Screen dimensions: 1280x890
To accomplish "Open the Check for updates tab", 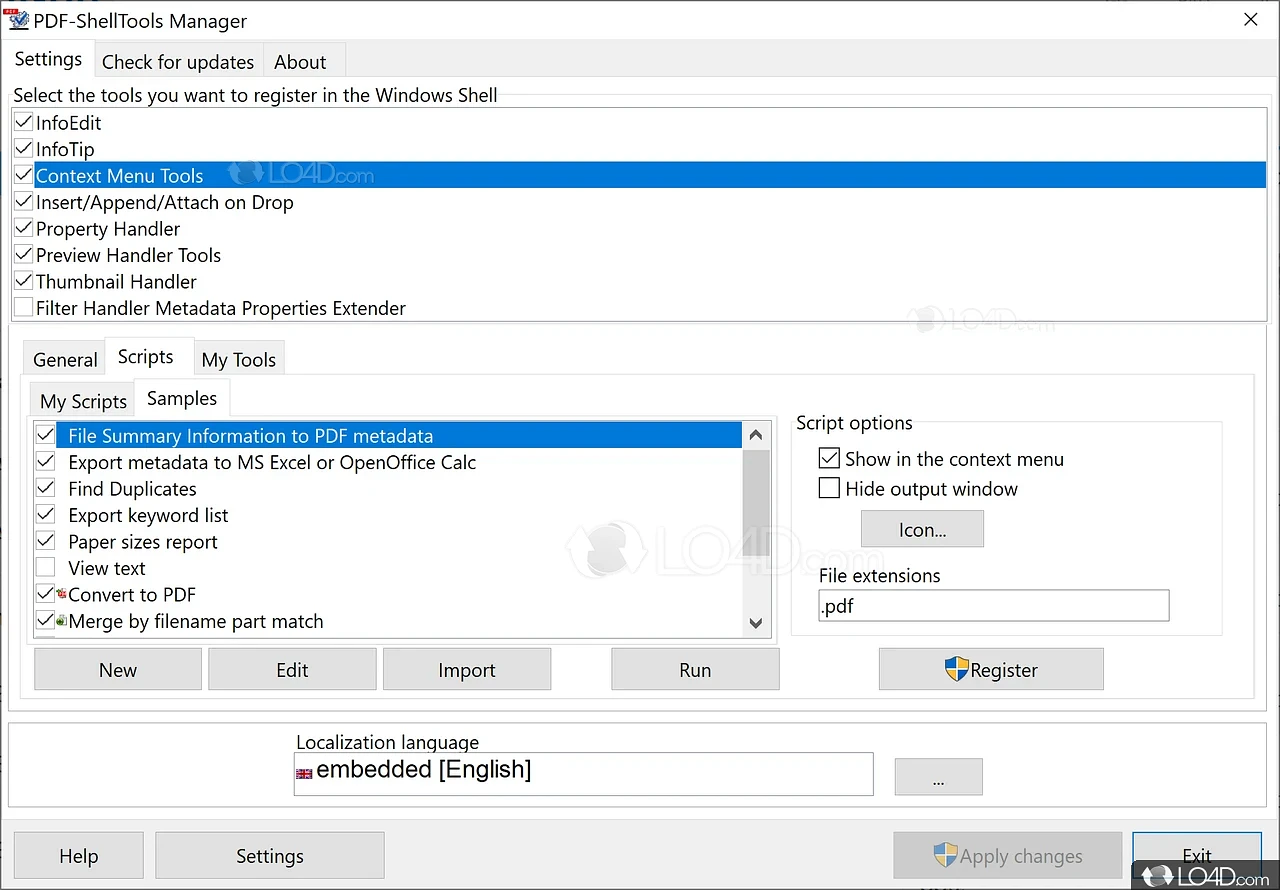I will pos(178,62).
